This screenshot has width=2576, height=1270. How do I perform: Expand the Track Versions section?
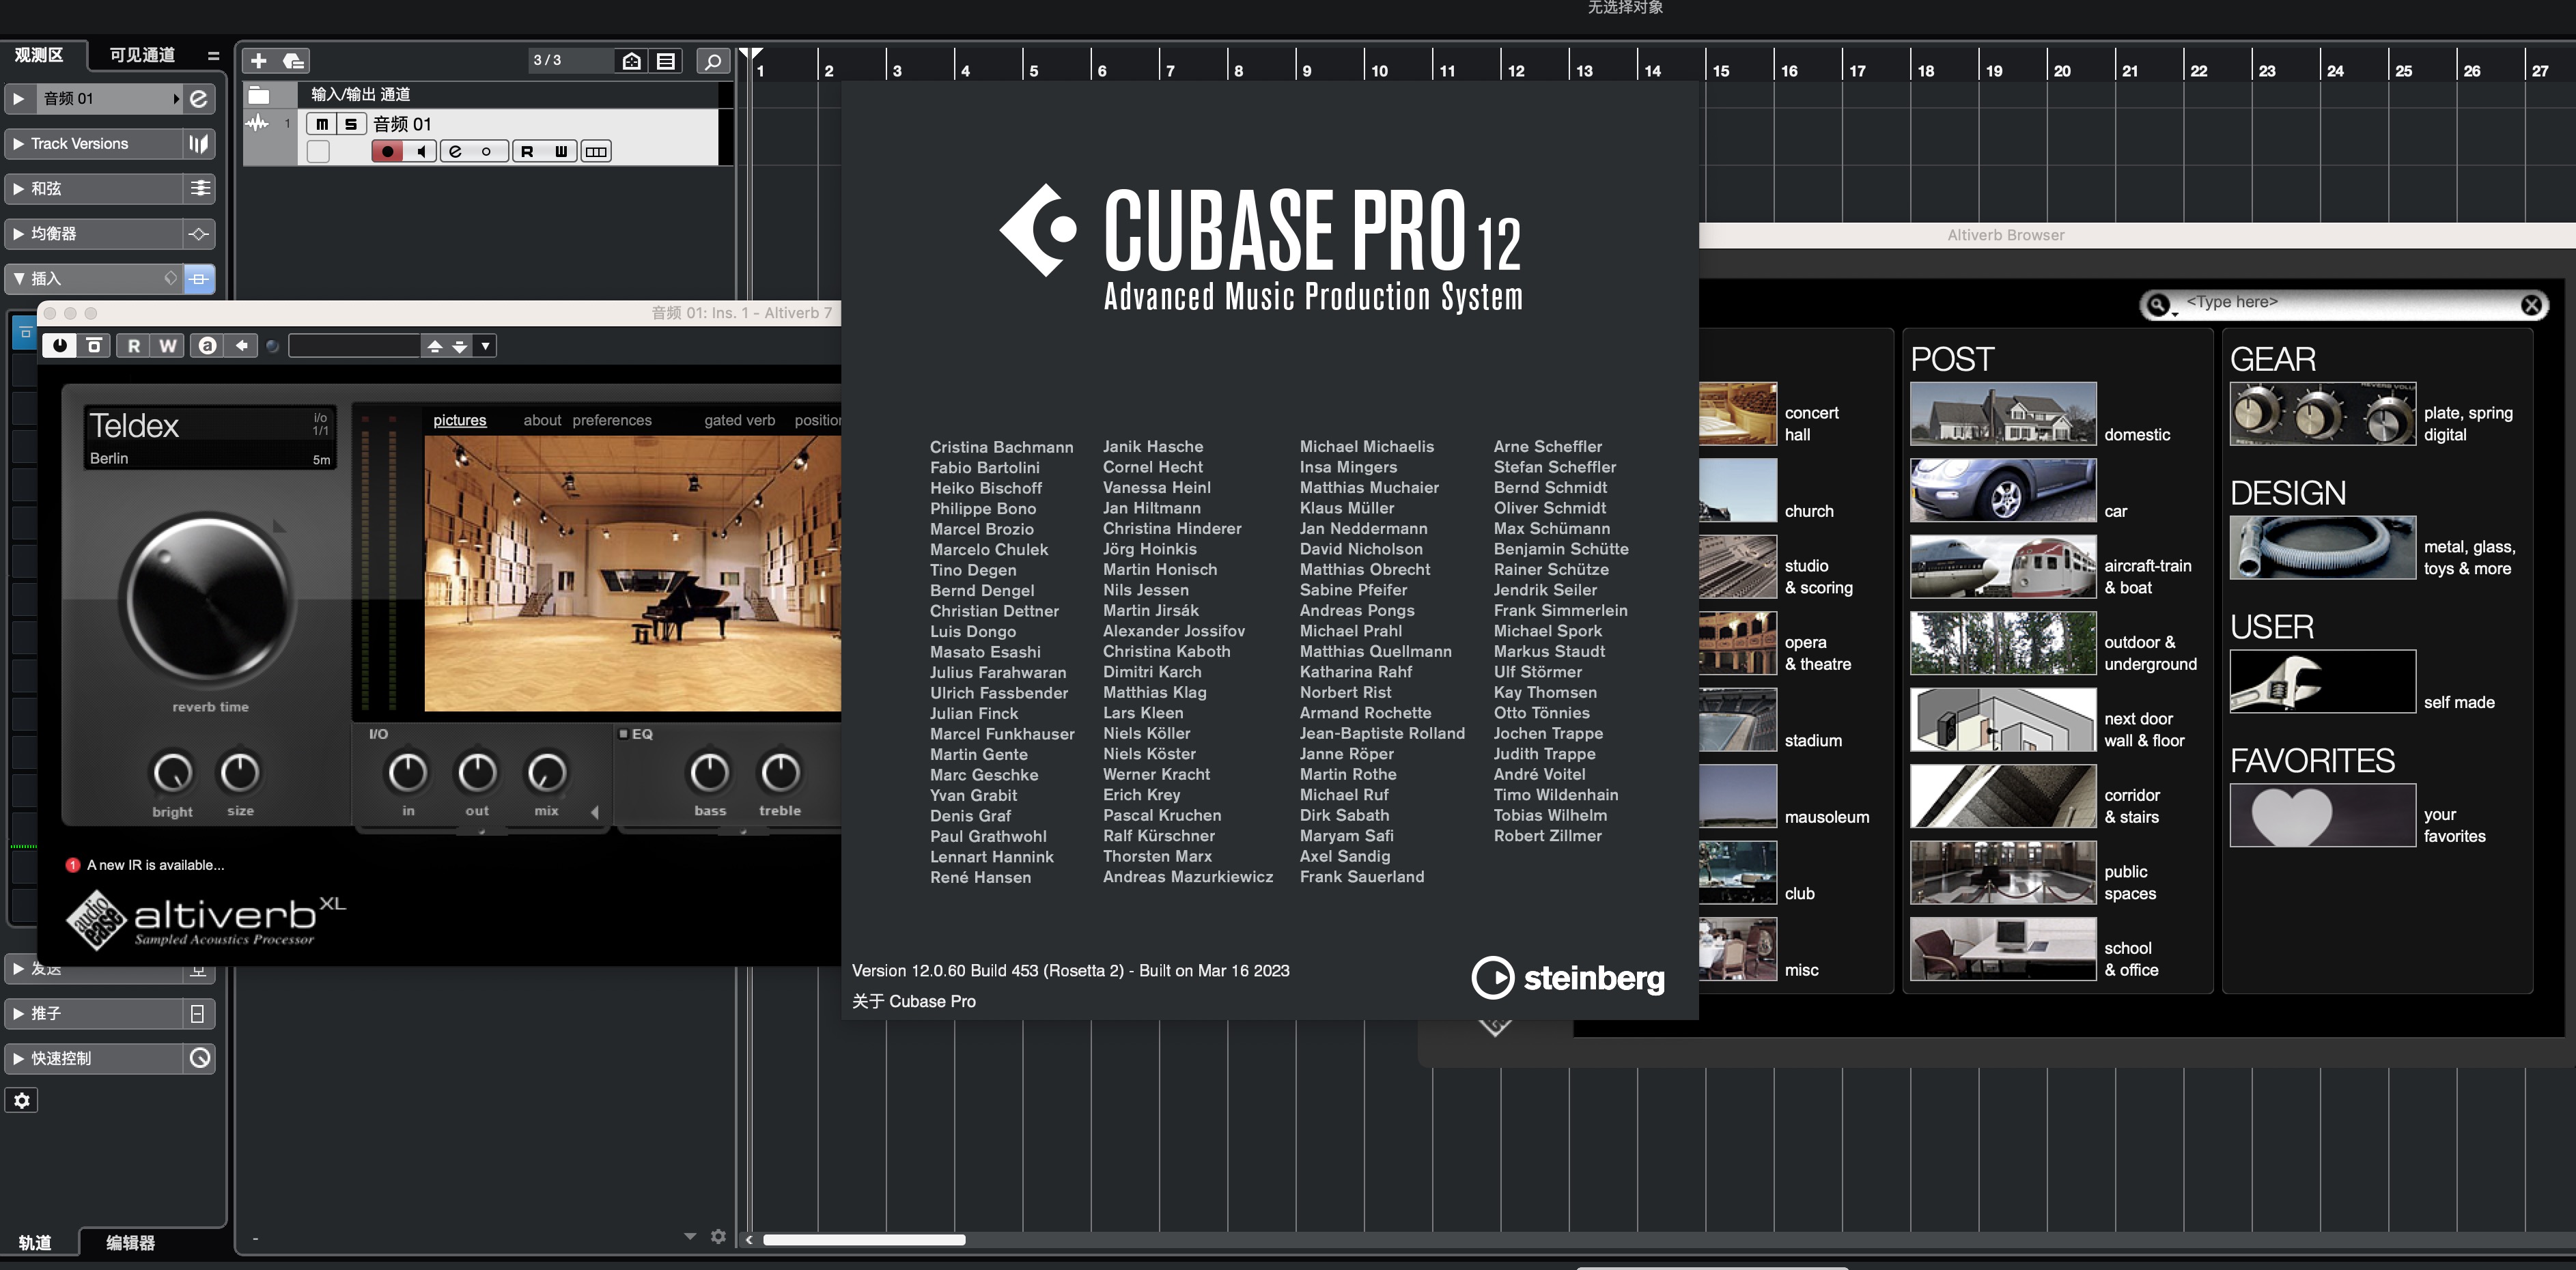(x=18, y=143)
